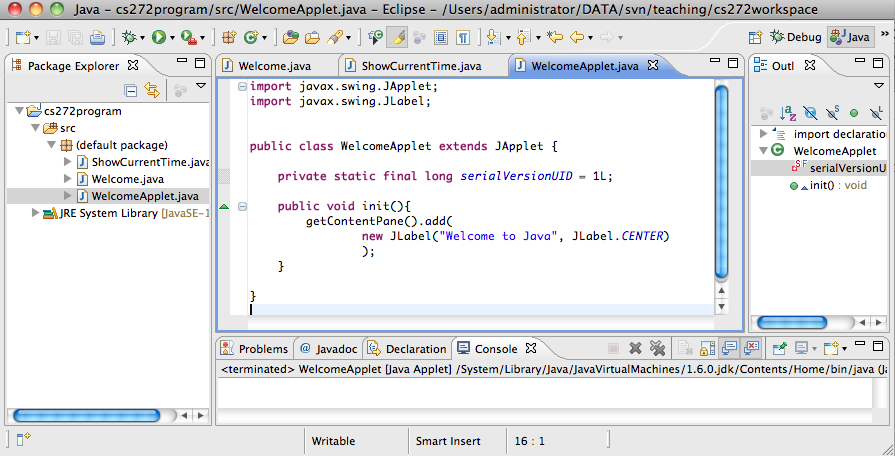Open the Debug configurations dropdown arrow
Screen dimensions: 895x456
click(x=142, y=38)
